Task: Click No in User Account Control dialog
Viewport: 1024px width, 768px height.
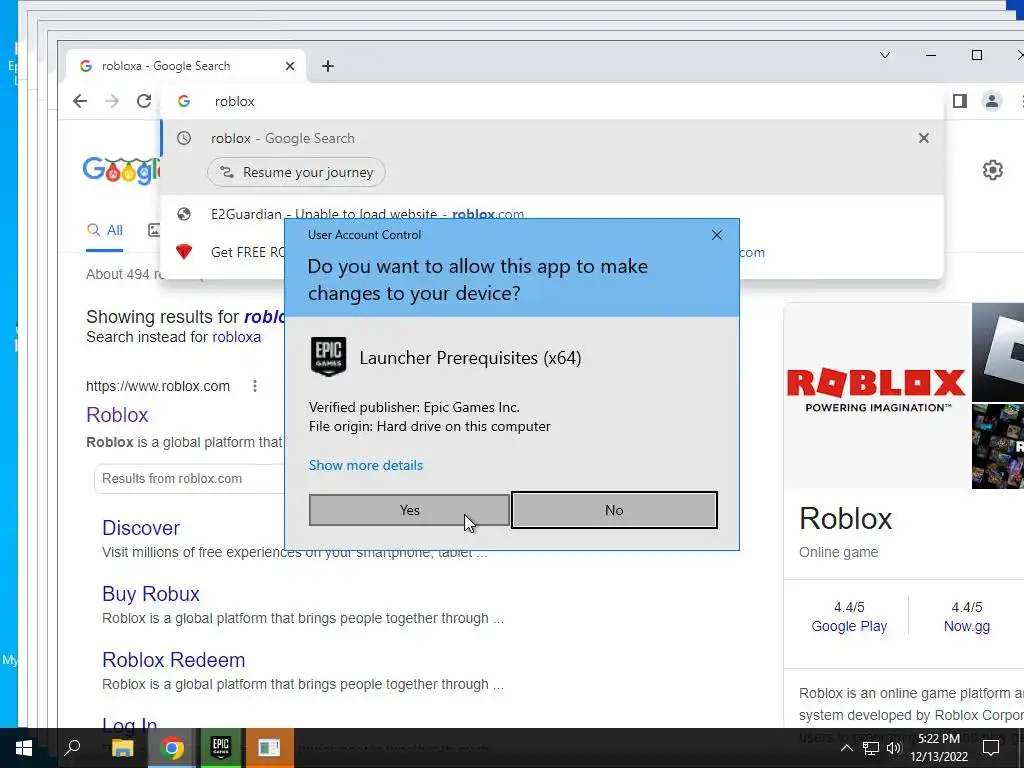Action: click(614, 510)
